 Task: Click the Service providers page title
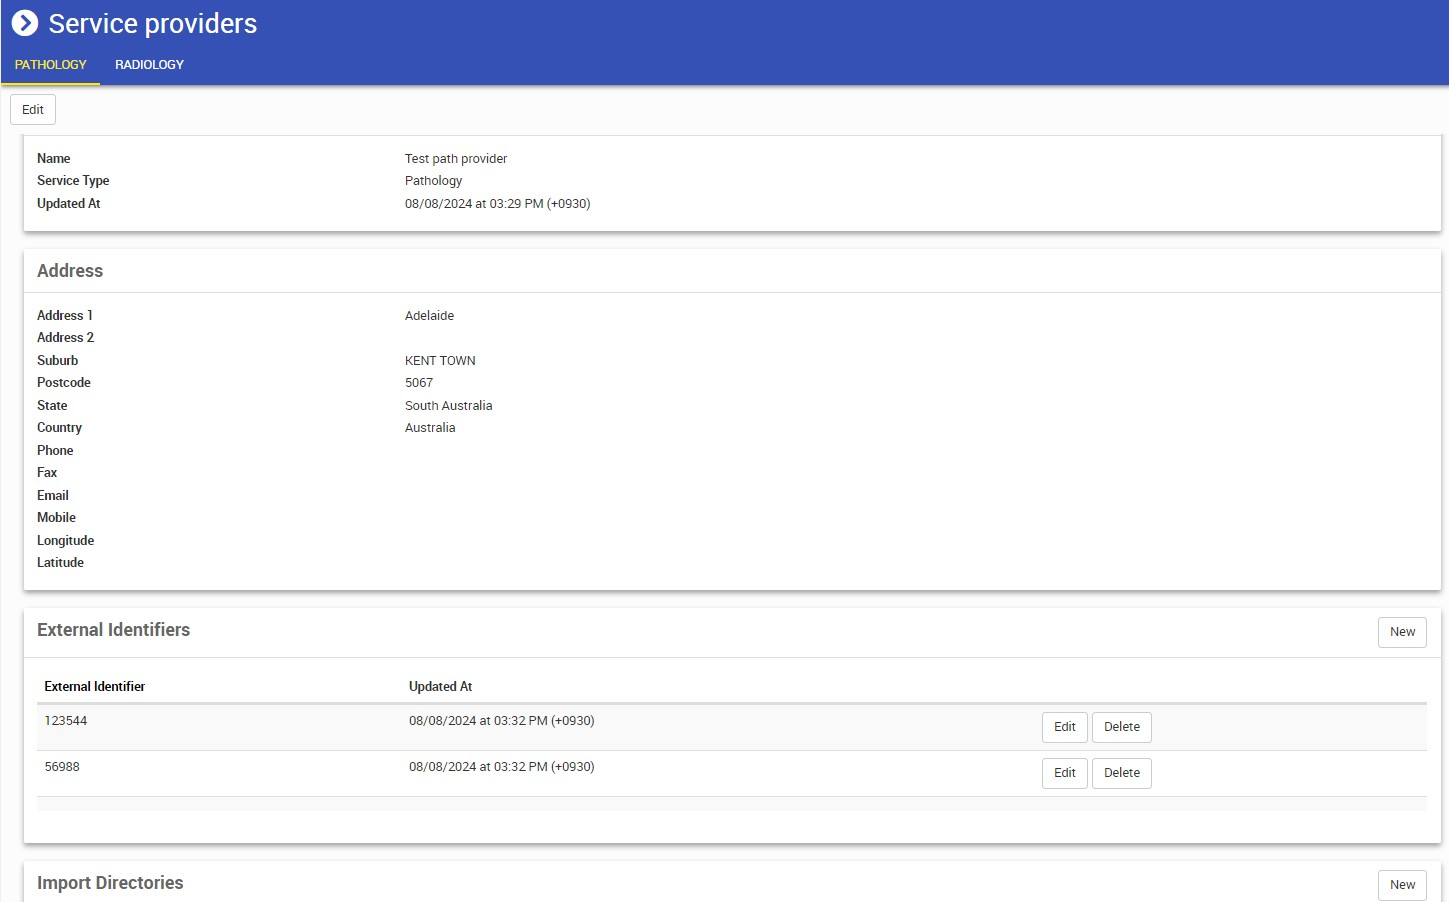click(x=153, y=24)
